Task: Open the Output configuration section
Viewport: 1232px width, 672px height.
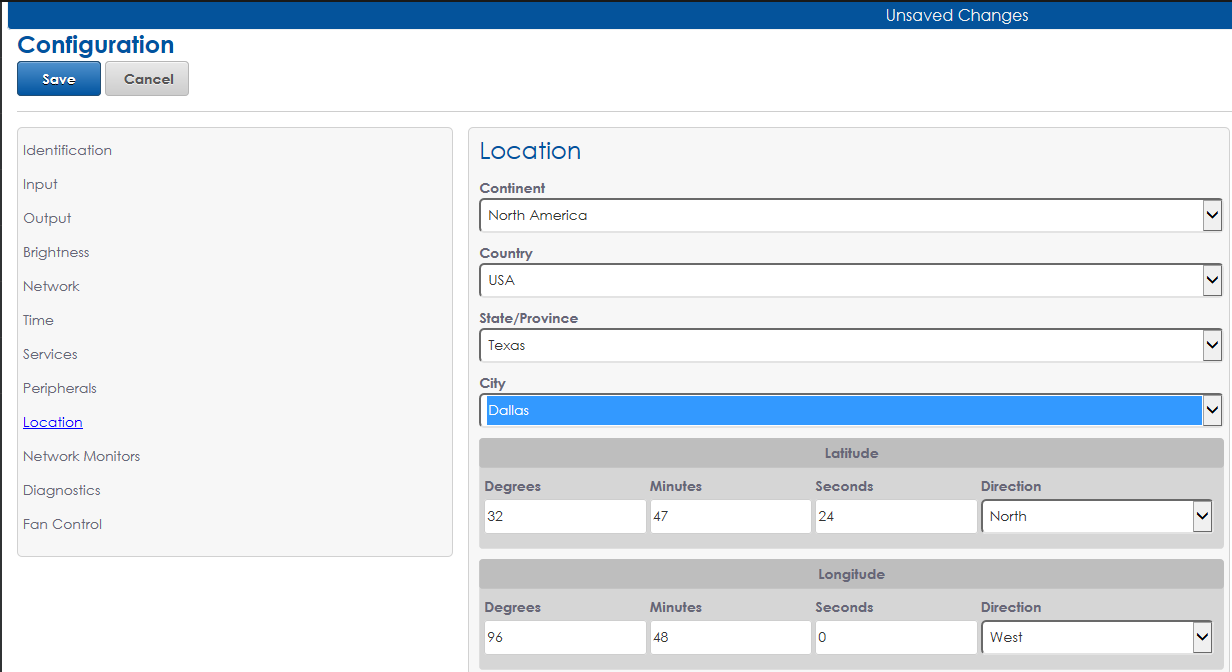Action: (x=47, y=218)
